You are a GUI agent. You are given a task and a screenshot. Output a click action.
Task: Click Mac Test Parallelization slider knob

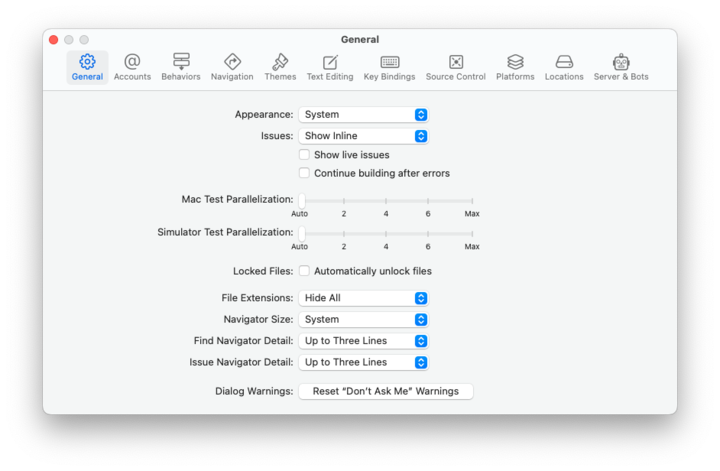[302, 200]
